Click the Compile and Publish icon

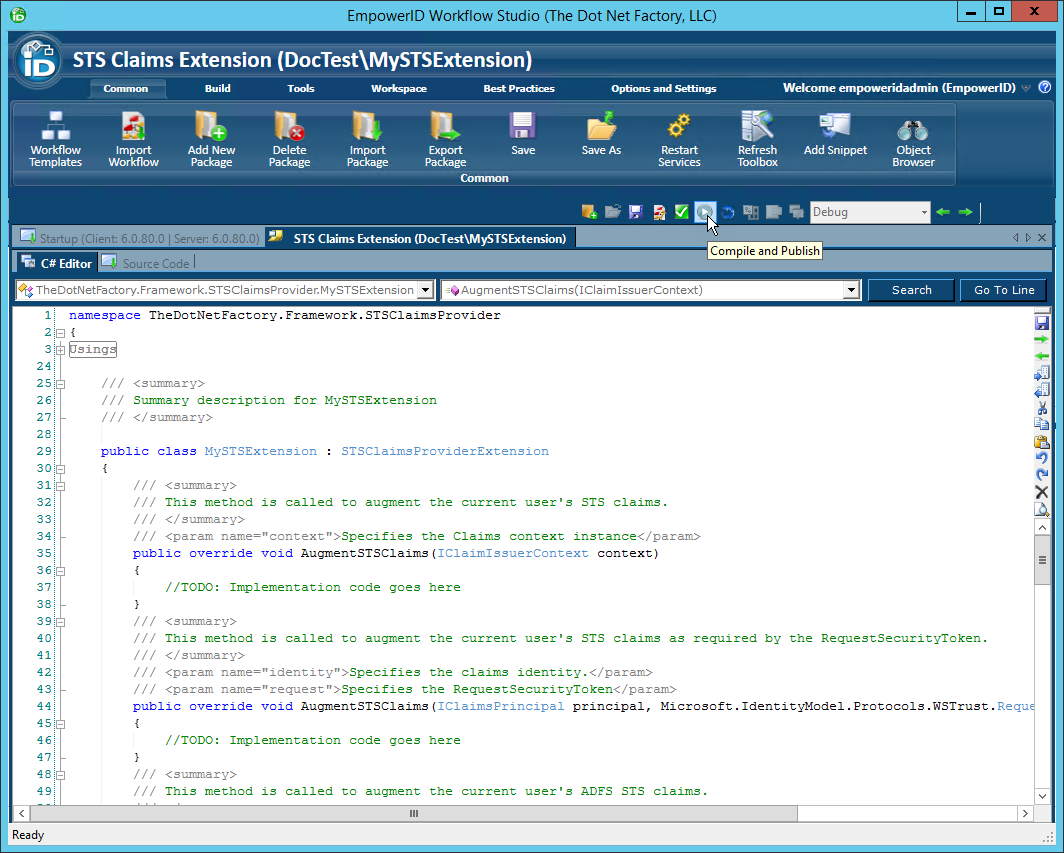(706, 212)
